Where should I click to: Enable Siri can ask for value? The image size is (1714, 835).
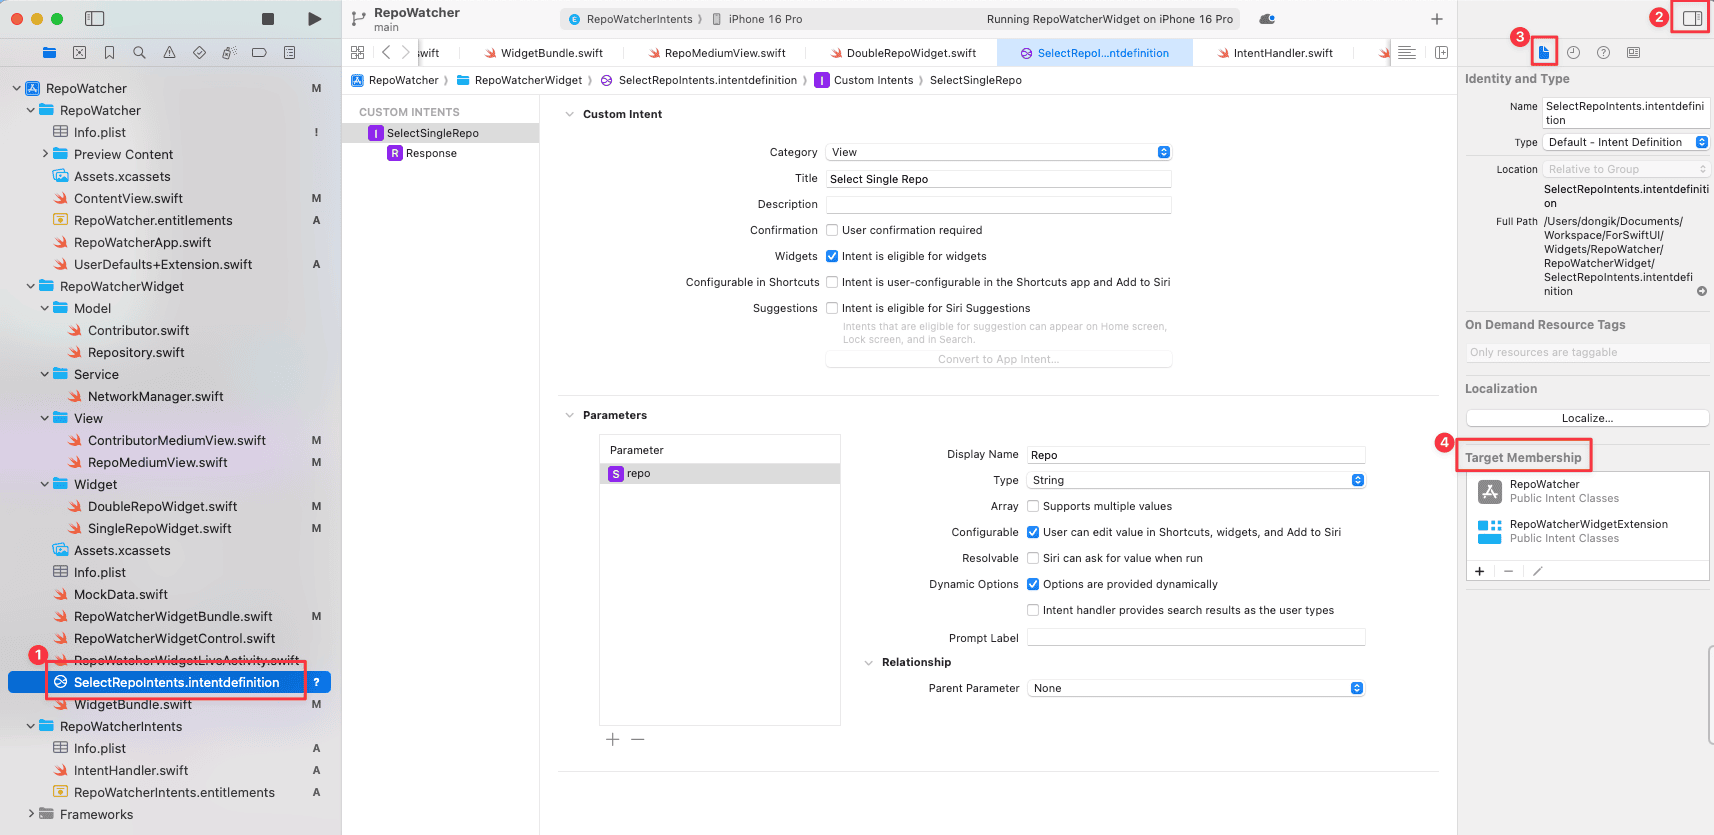click(1033, 558)
